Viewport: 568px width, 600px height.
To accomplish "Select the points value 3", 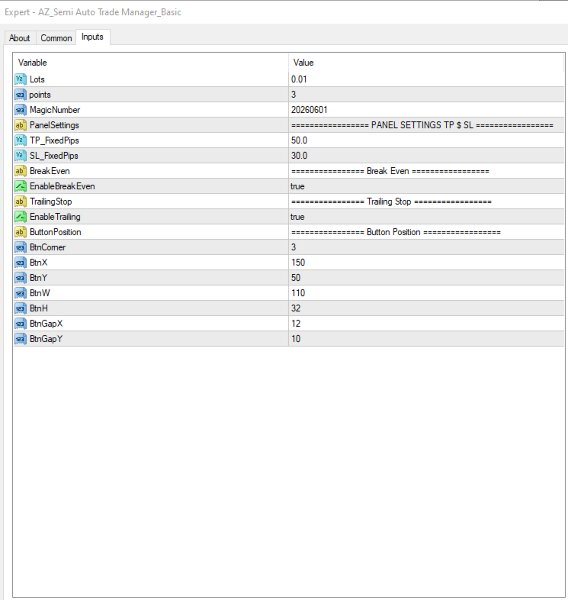I will point(294,95).
